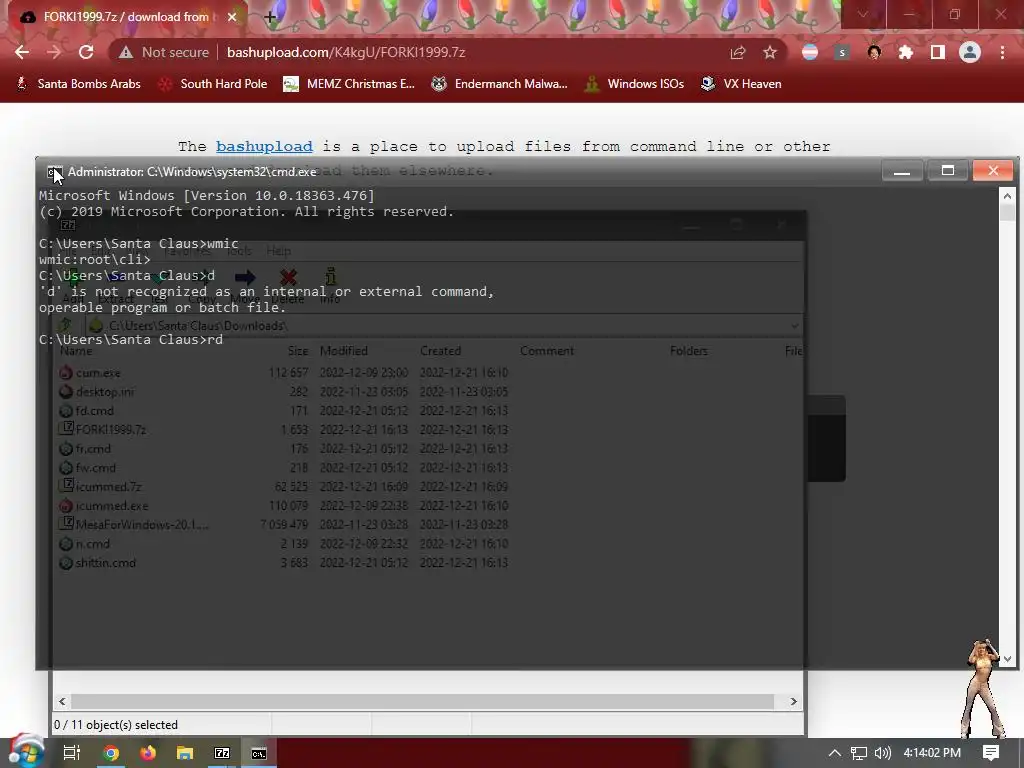Bookmark this tab with star icon
This screenshot has height=768, width=1024.
770,52
